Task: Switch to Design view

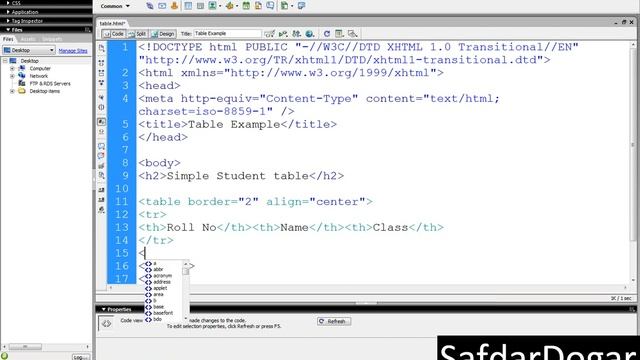Action: tap(162, 34)
